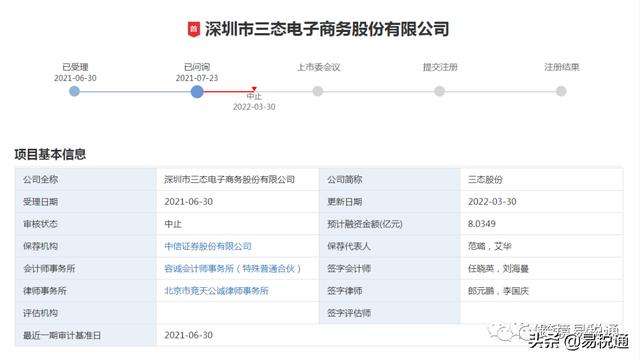Click the 注册结果 timeline node dot

(561, 91)
